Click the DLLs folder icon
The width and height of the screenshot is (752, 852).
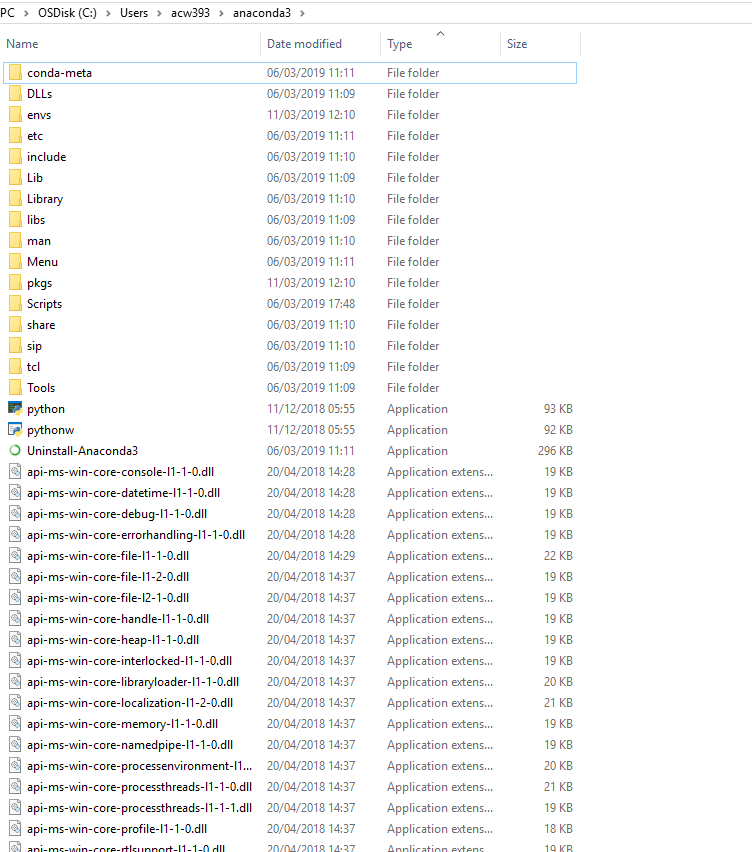point(15,94)
